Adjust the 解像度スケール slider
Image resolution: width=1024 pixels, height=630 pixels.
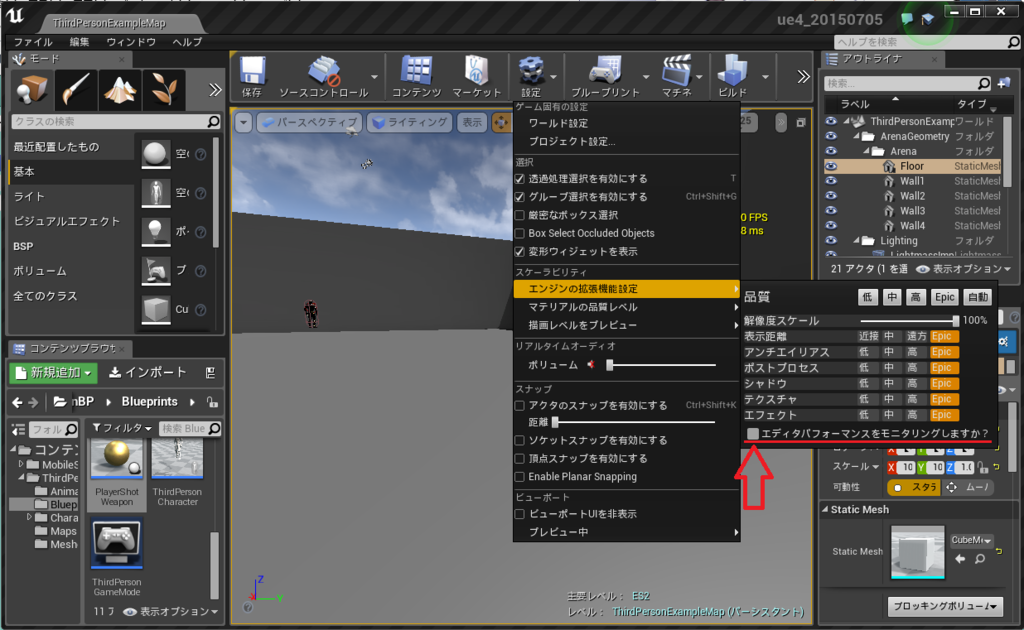[909, 321]
